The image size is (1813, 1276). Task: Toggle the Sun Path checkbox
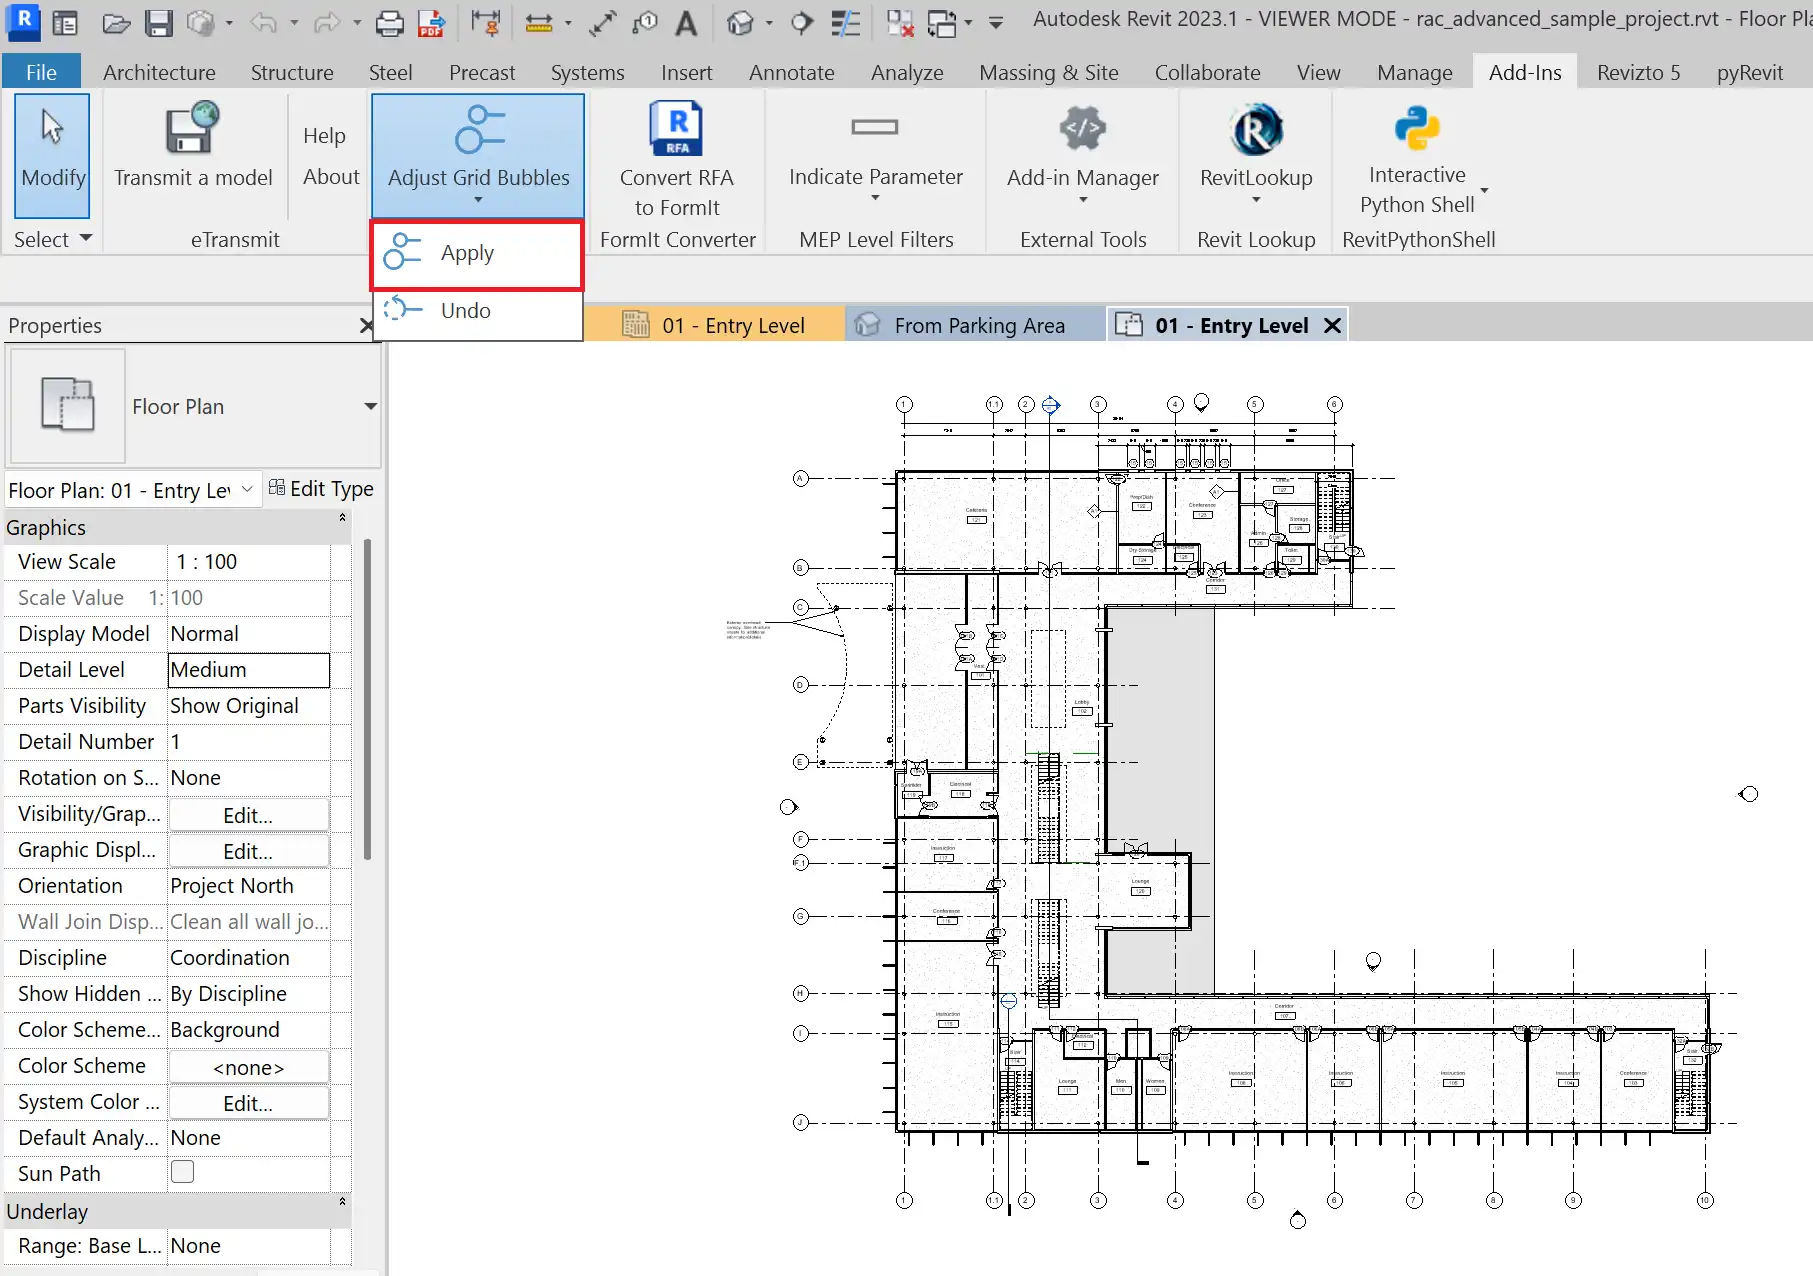pos(182,1172)
